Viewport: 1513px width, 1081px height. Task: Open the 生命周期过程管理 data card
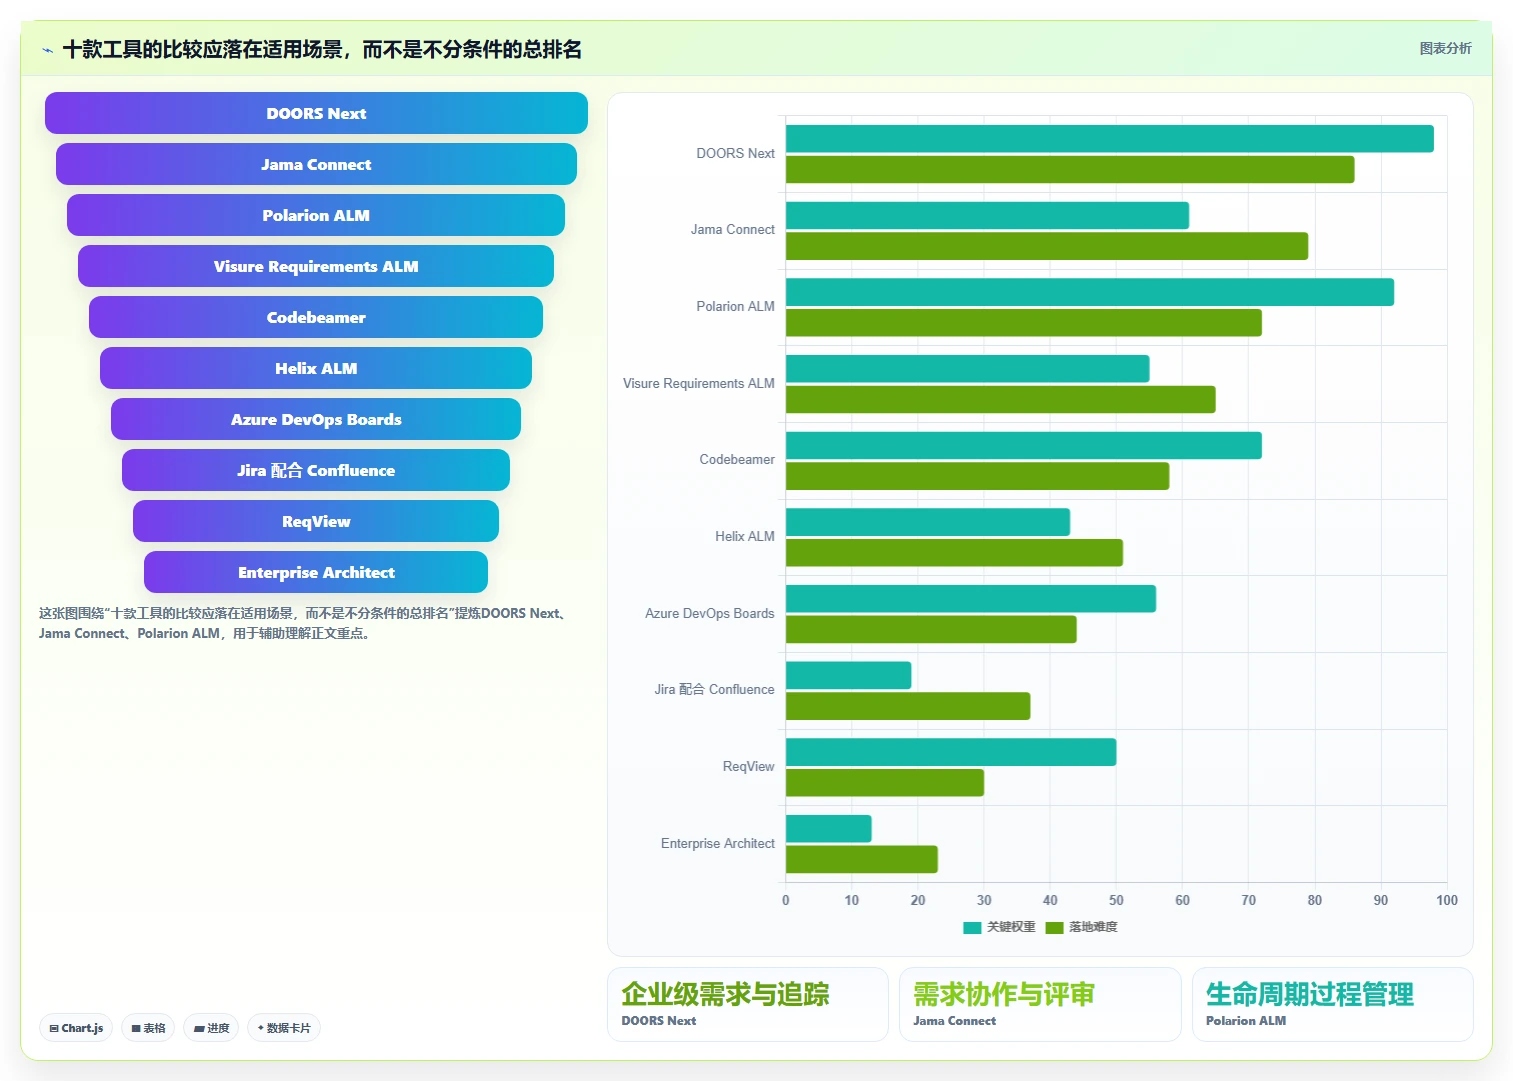pos(1333,1004)
